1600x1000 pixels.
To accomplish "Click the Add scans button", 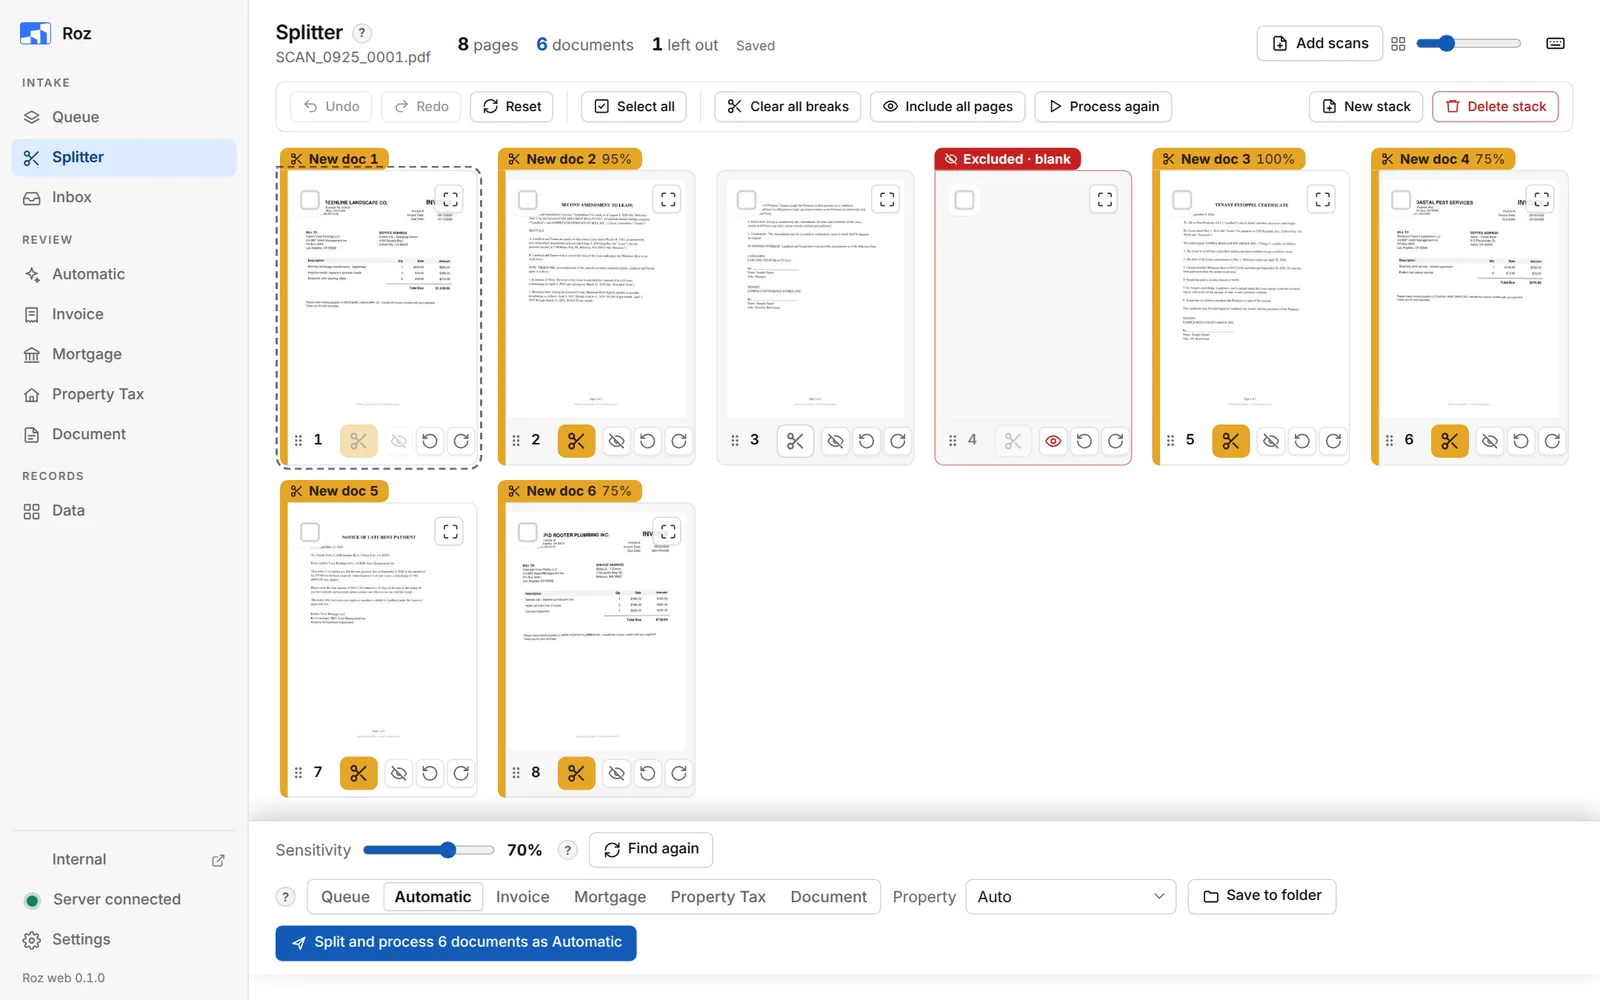I will click(1320, 43).
